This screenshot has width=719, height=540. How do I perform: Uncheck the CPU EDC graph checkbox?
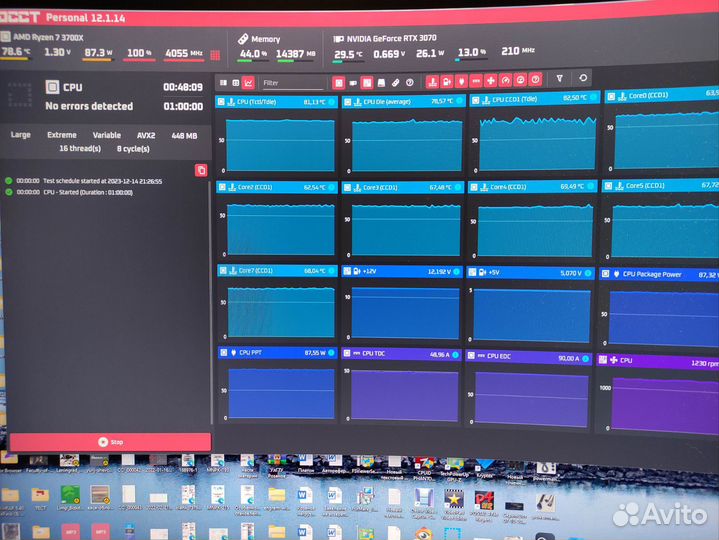(x=471, y=356)
